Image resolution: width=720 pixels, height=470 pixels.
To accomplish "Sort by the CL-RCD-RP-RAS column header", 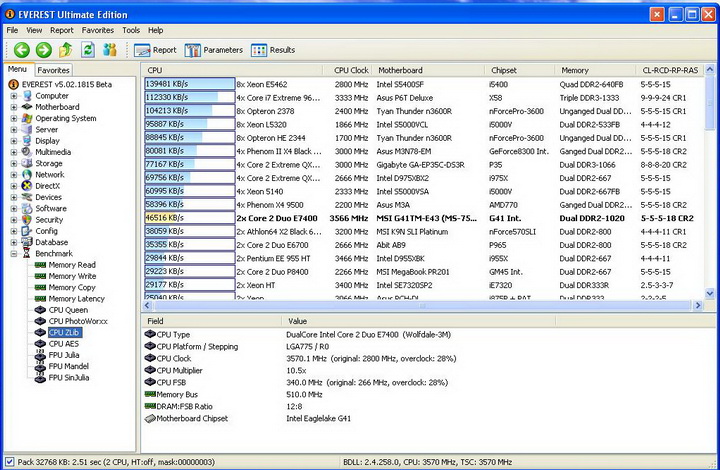I will [670, 70].
